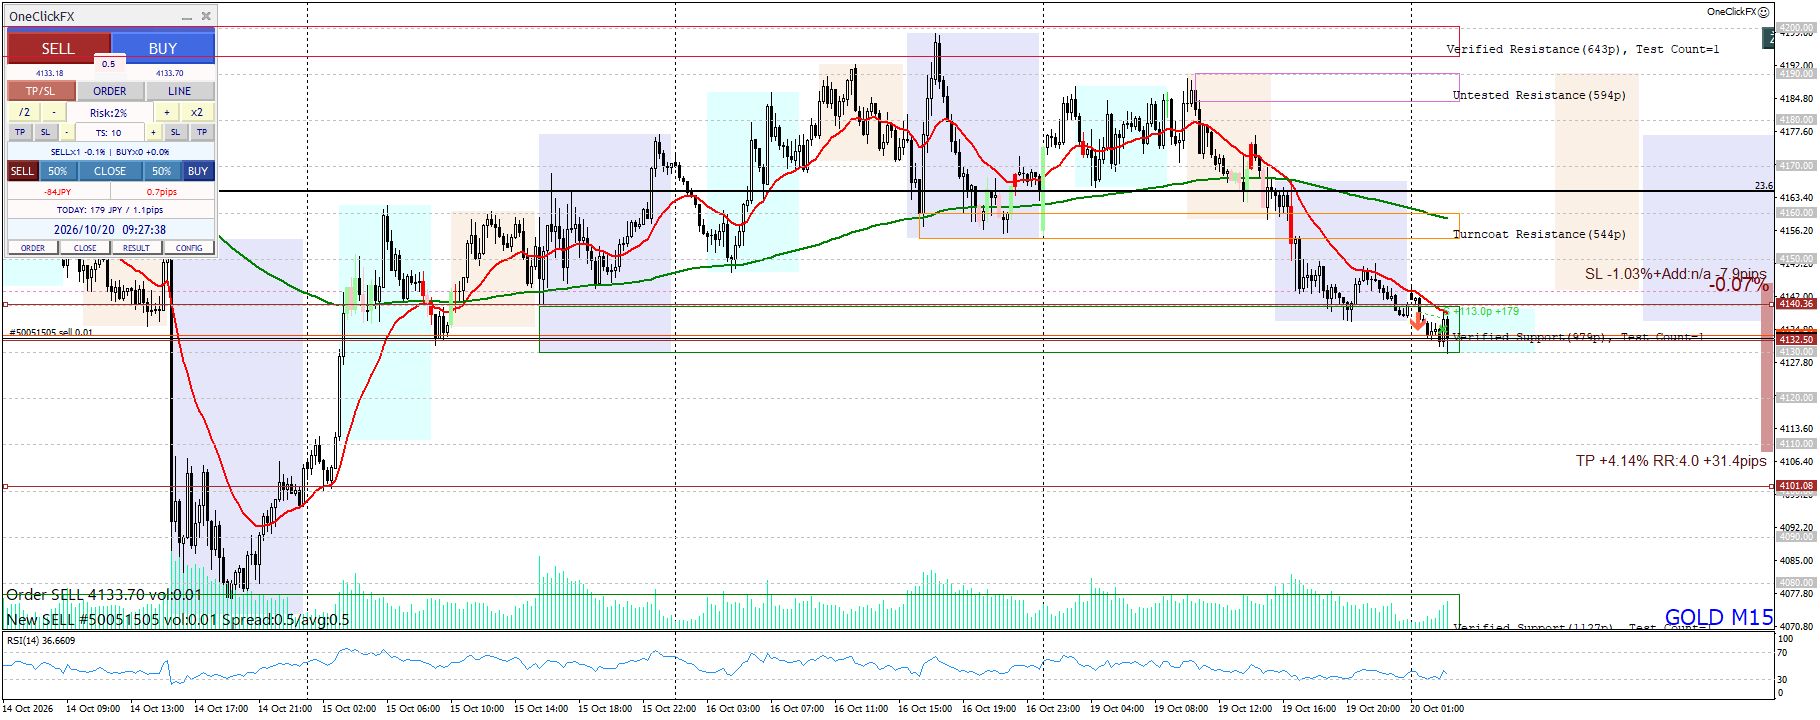Screen dimensions: 1820x720
Task: Open the bottom ORDER tab
Action: pyautogui.click(x=33, y=248)
